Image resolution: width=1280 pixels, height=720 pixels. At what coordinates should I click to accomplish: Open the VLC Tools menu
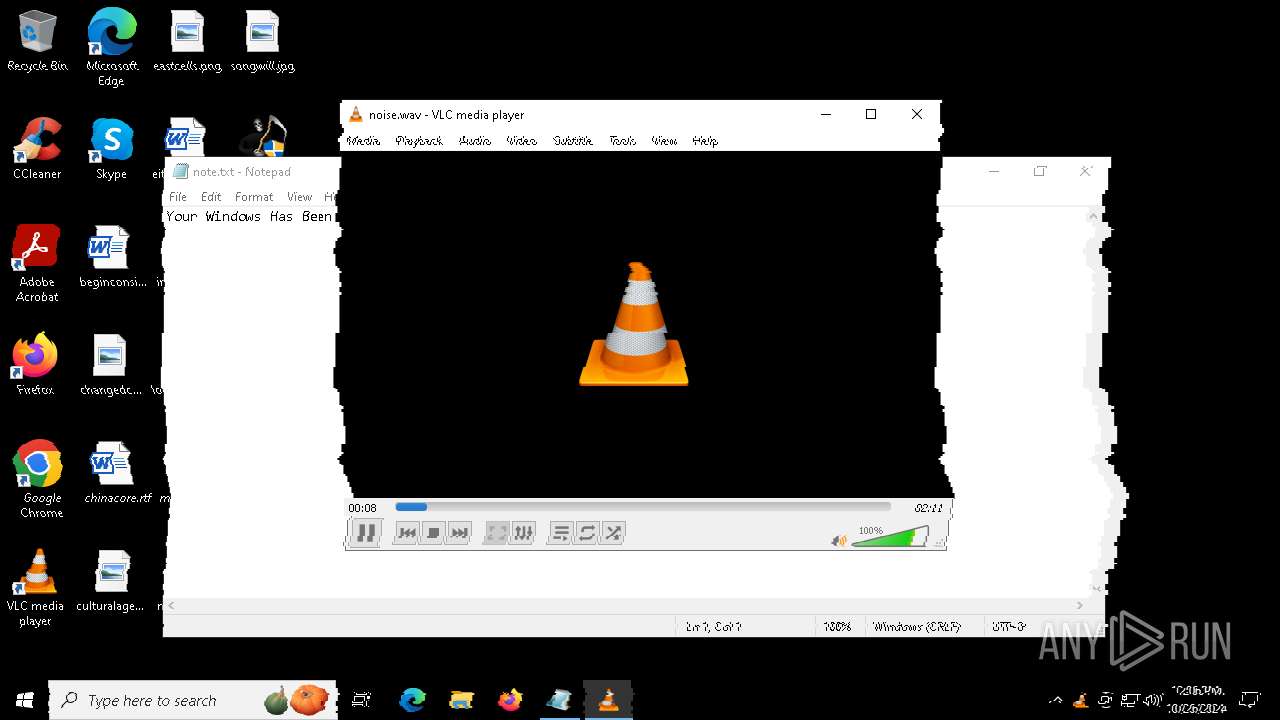click(622, 141)
